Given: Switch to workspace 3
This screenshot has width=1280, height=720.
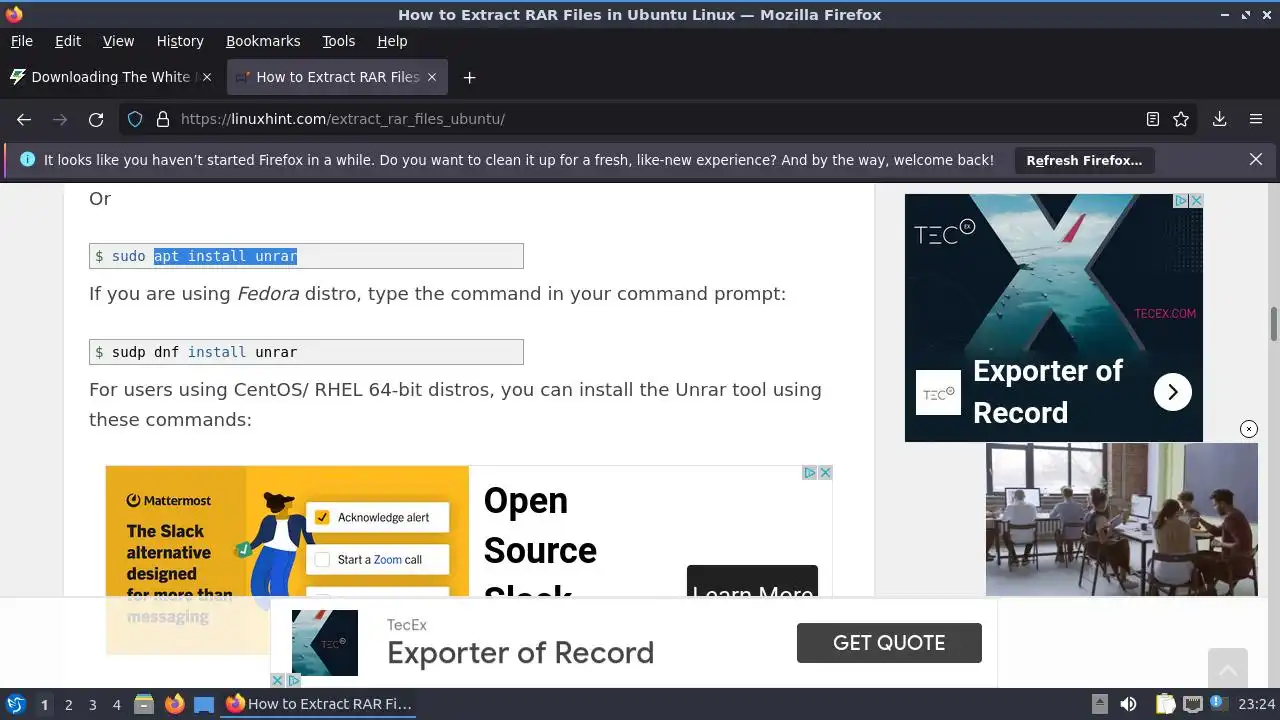Looking at the screenshot, I should (92, 705).
